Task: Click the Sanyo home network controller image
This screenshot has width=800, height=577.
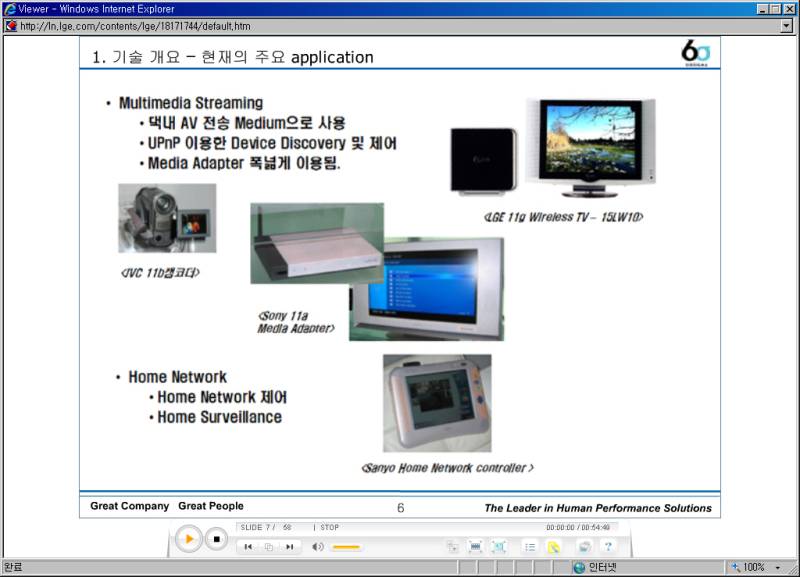Action: coord(437,403)
